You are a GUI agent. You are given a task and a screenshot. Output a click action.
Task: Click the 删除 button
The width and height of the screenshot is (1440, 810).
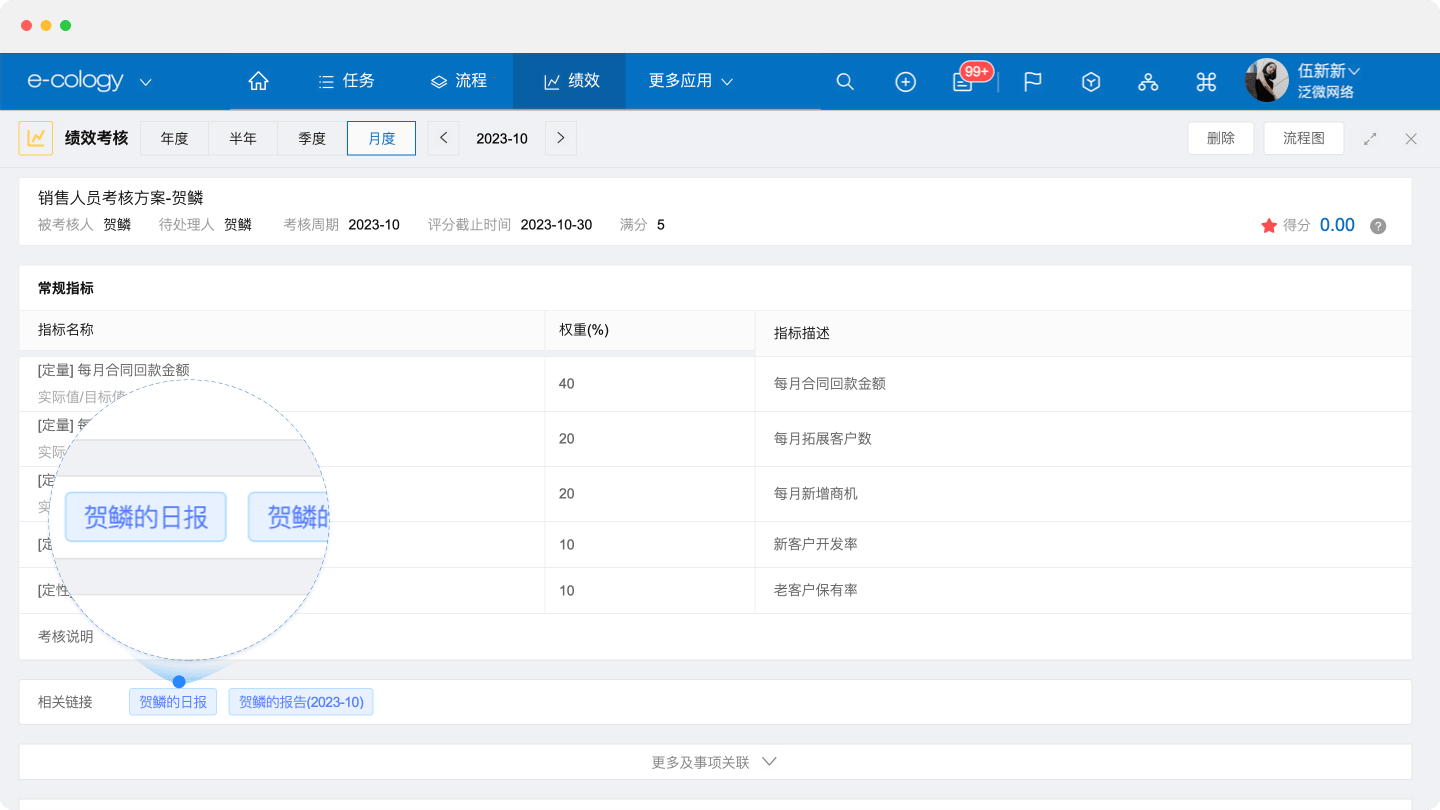pos(1220,138)
